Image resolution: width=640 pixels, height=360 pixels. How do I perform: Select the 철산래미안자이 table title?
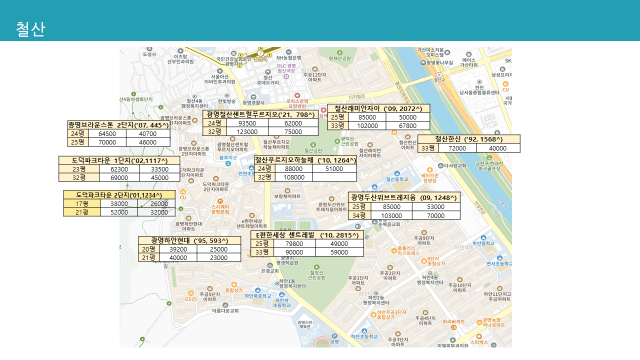click(x=378, y=109)
